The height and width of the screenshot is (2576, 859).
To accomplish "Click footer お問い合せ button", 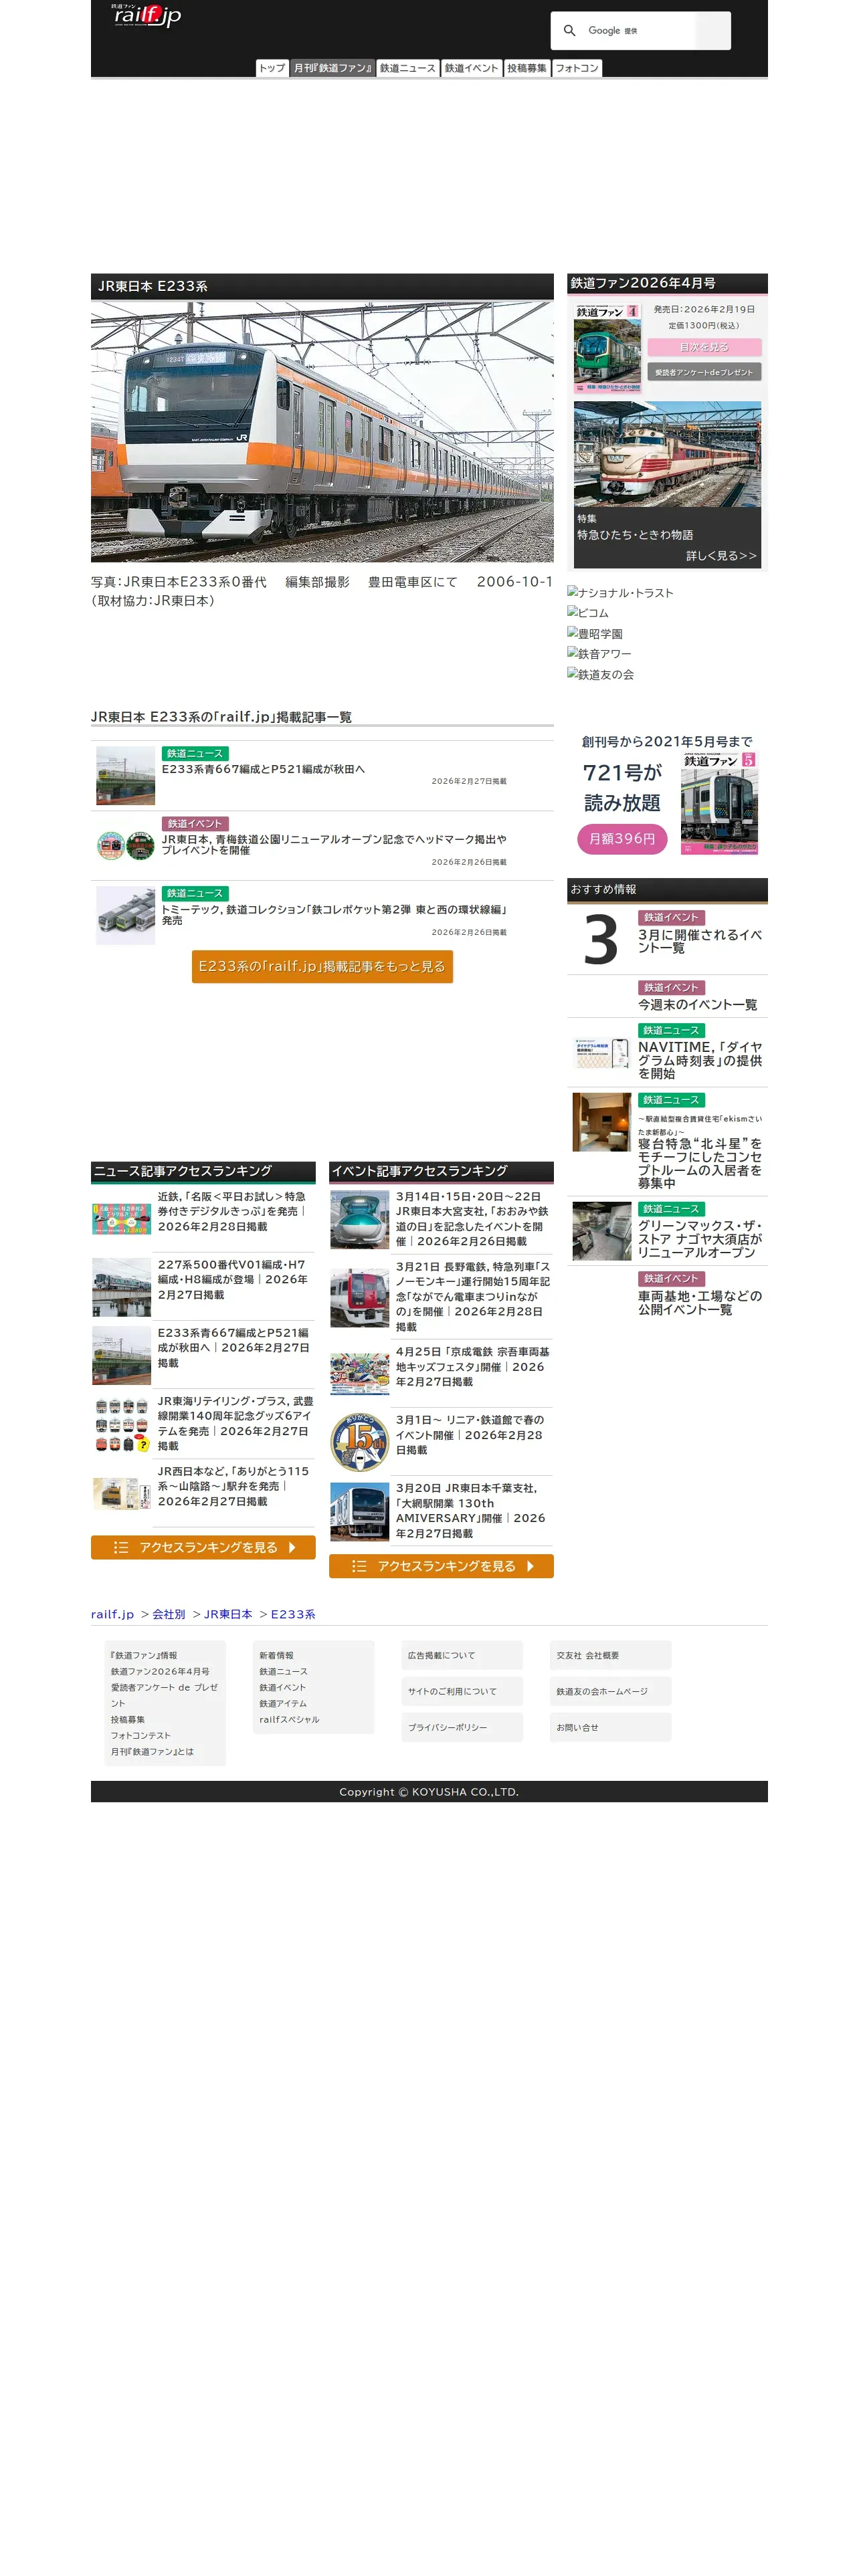I will pos(611,1727).
